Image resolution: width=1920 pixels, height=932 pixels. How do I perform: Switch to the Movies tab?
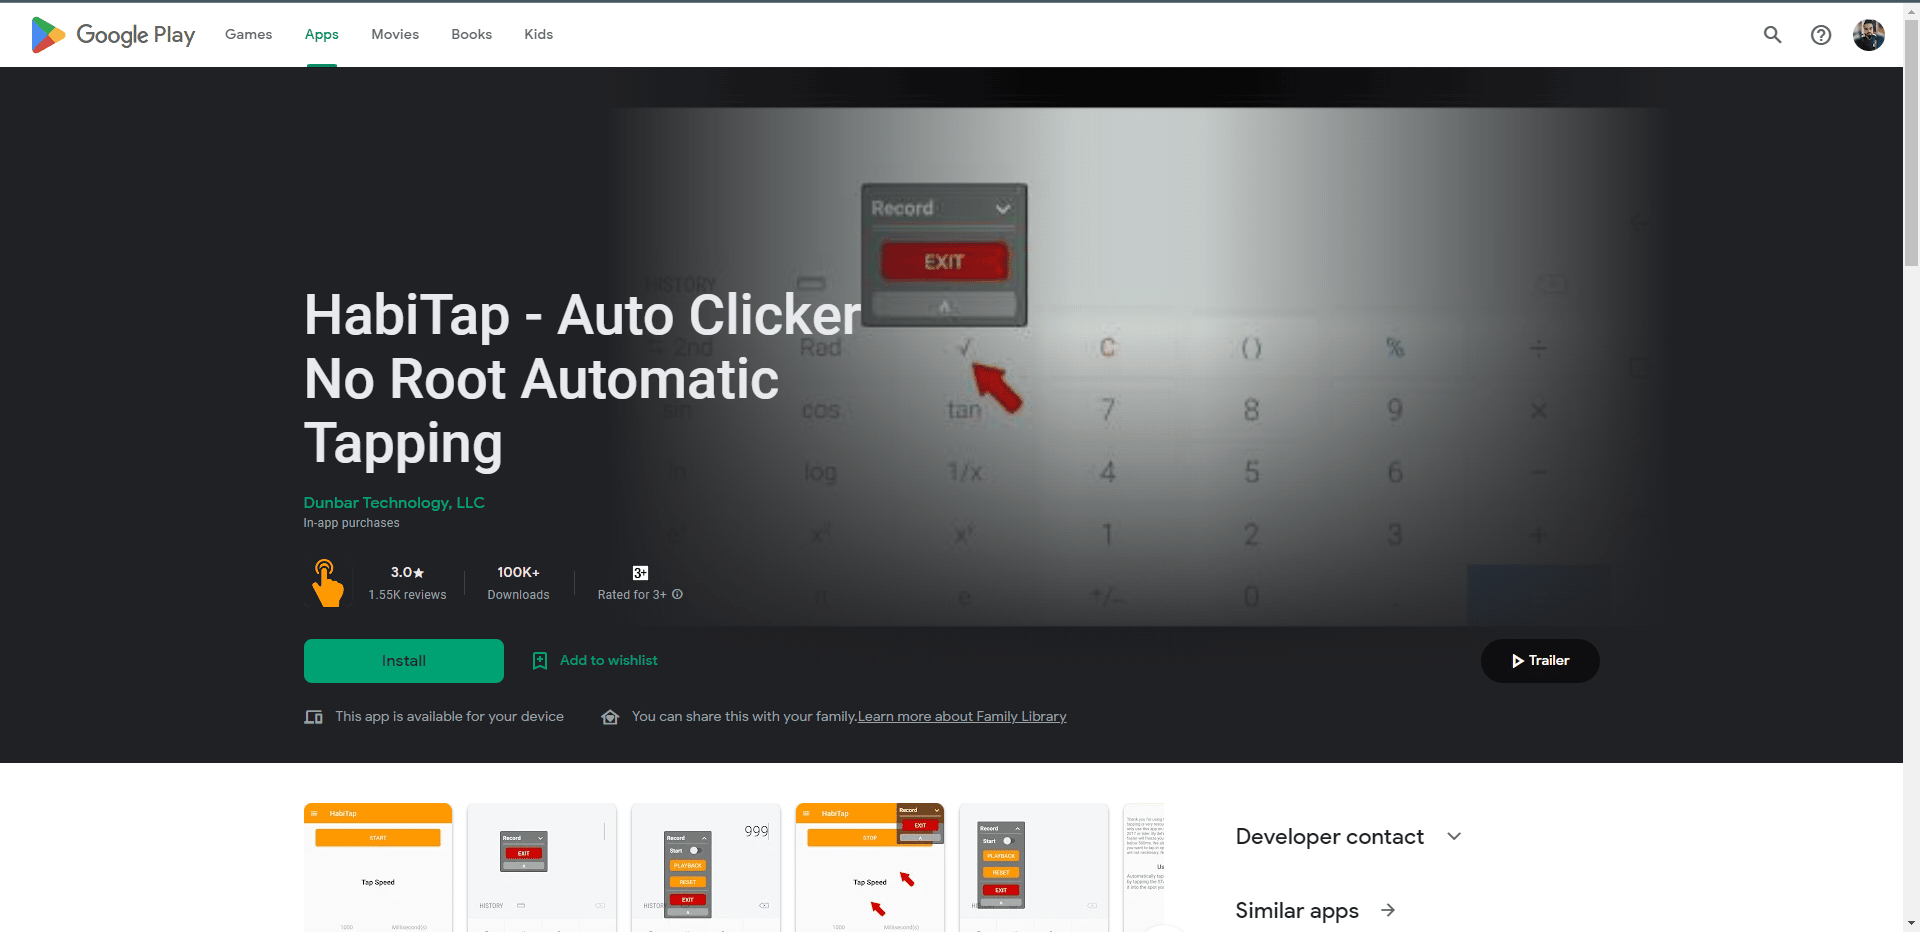[x=395, y=34]
